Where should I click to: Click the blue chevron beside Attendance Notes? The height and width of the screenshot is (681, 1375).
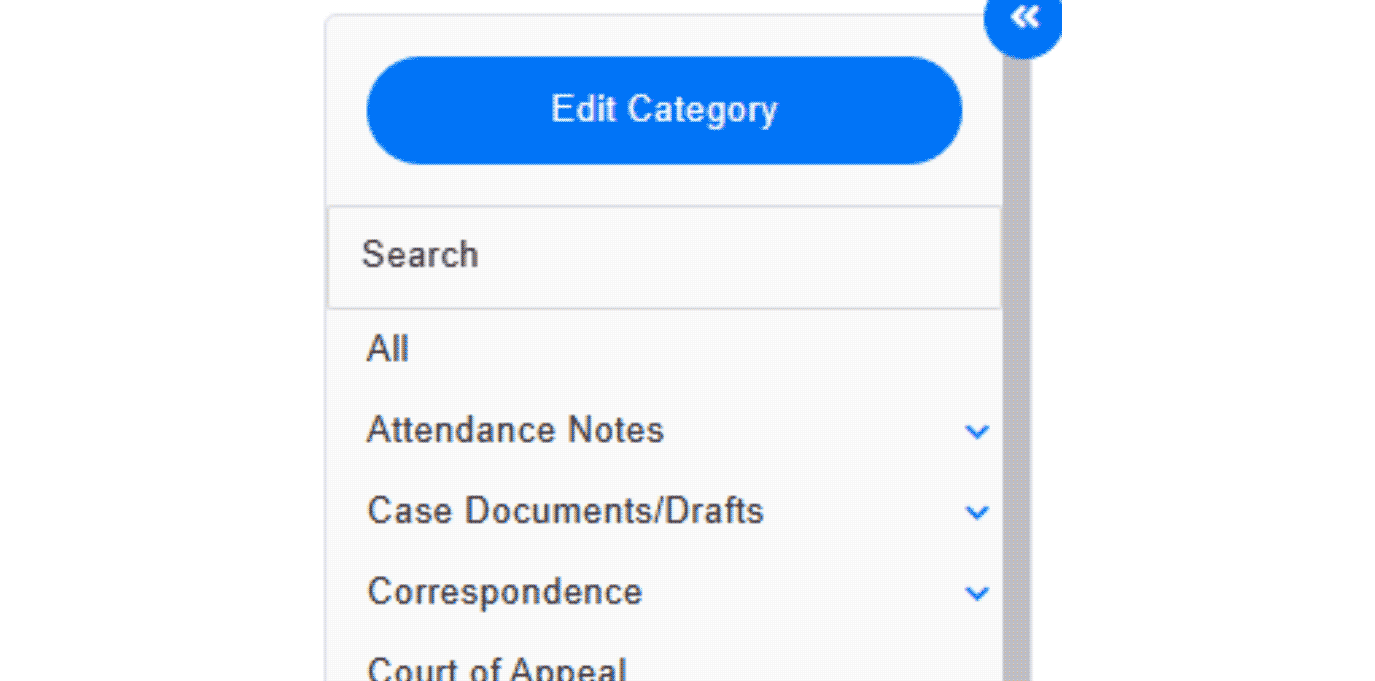click(x=976, y=432)
